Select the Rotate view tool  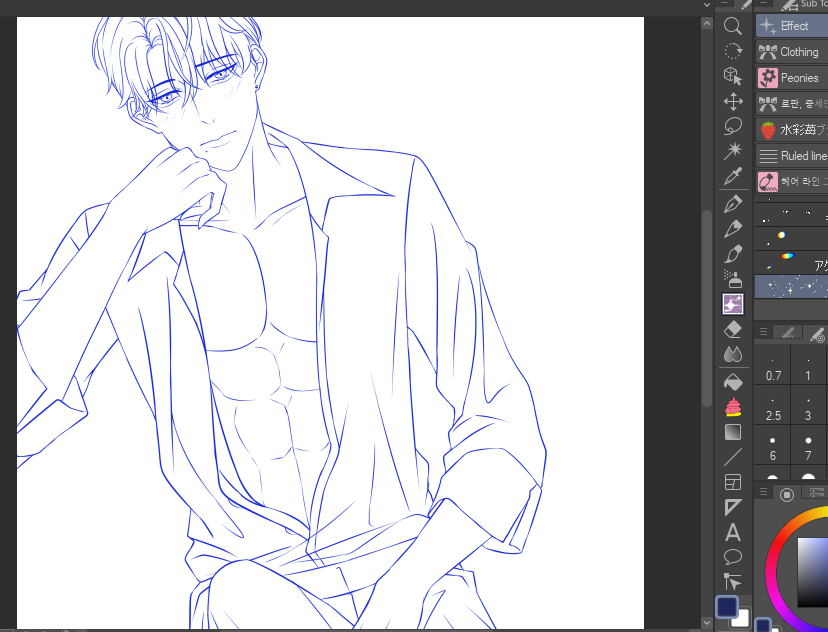[x=732, y=51]
